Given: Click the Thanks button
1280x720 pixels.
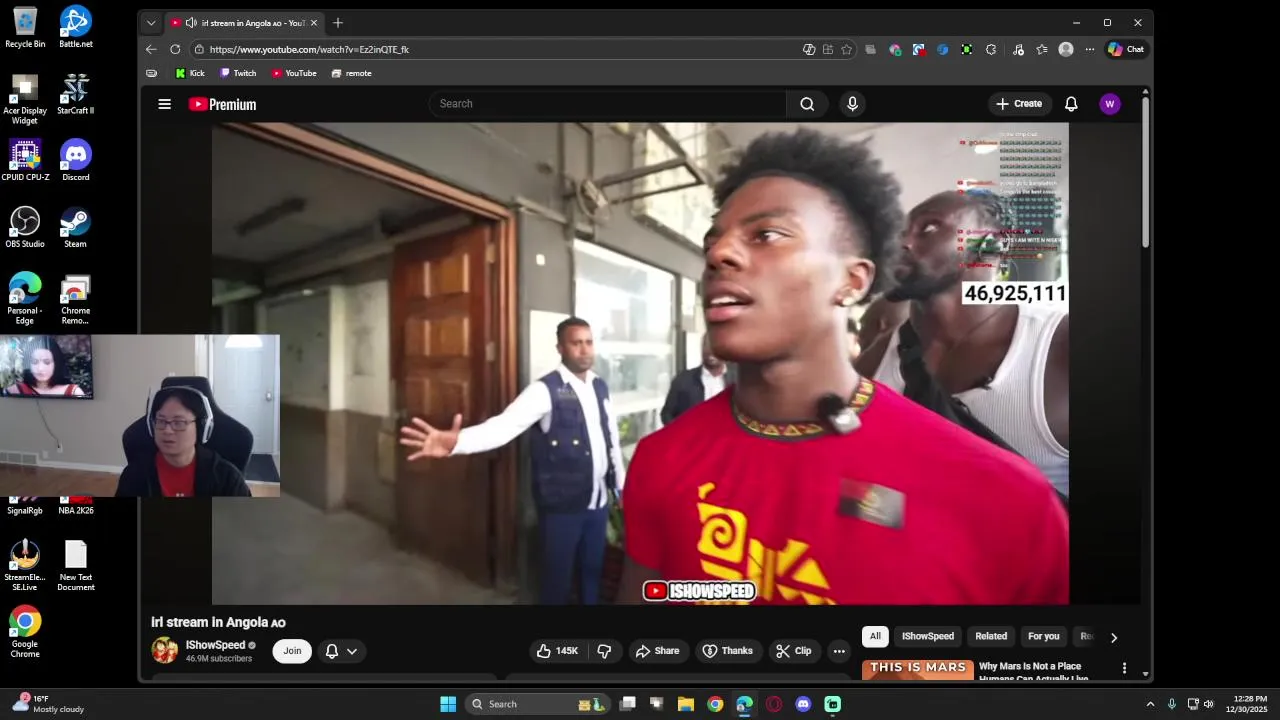Looking at the screenshot, I should pyautogui.click(x=728, y=651).
